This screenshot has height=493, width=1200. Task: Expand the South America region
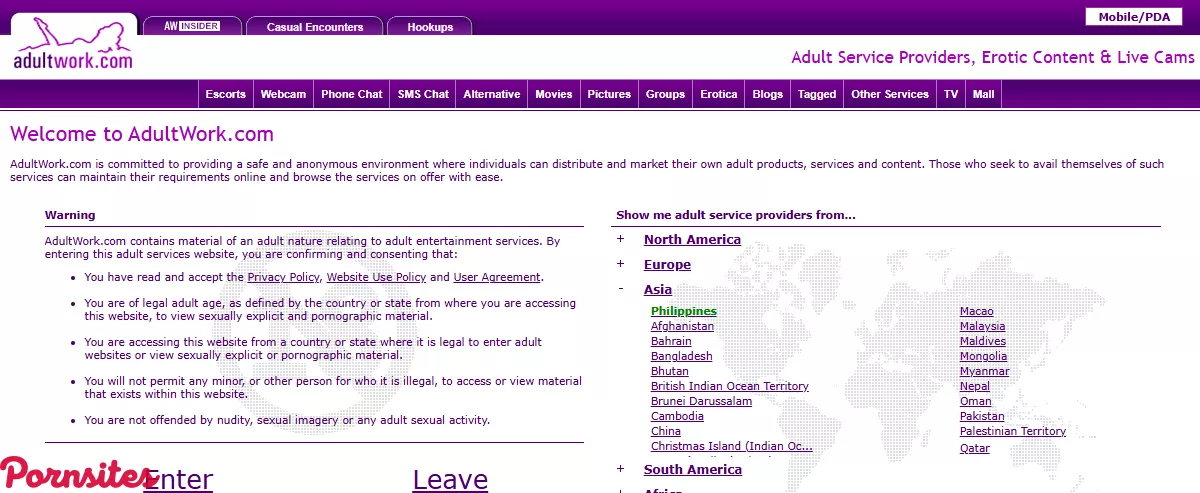click(x=620, y=469)
